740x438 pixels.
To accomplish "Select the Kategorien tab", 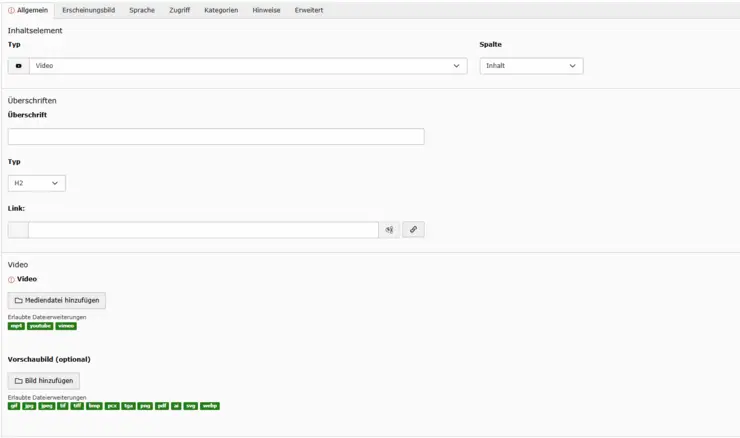I will pyautogui.click(x=221, y=10).
